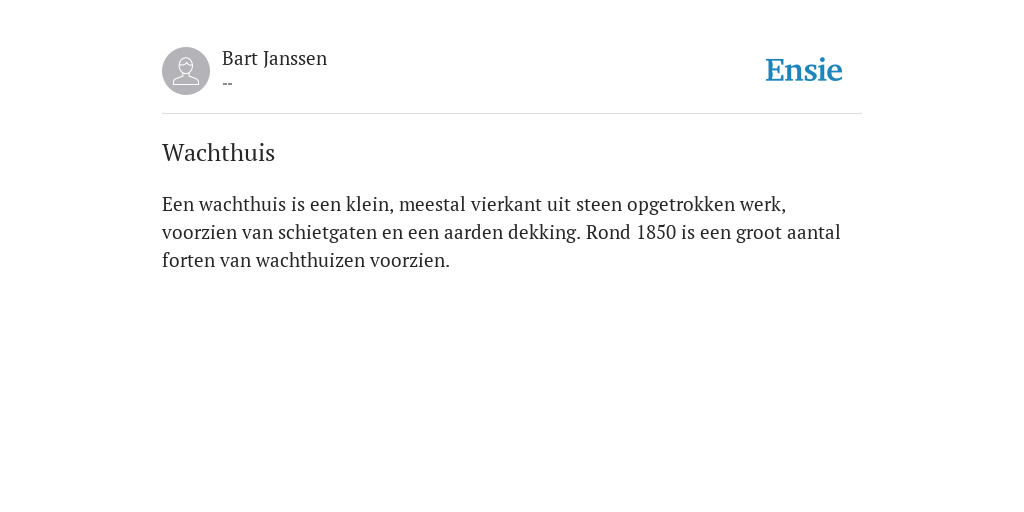Select the author name Bart Janssen
Screen dimensions: 1024x512
(x=274, y=59)
